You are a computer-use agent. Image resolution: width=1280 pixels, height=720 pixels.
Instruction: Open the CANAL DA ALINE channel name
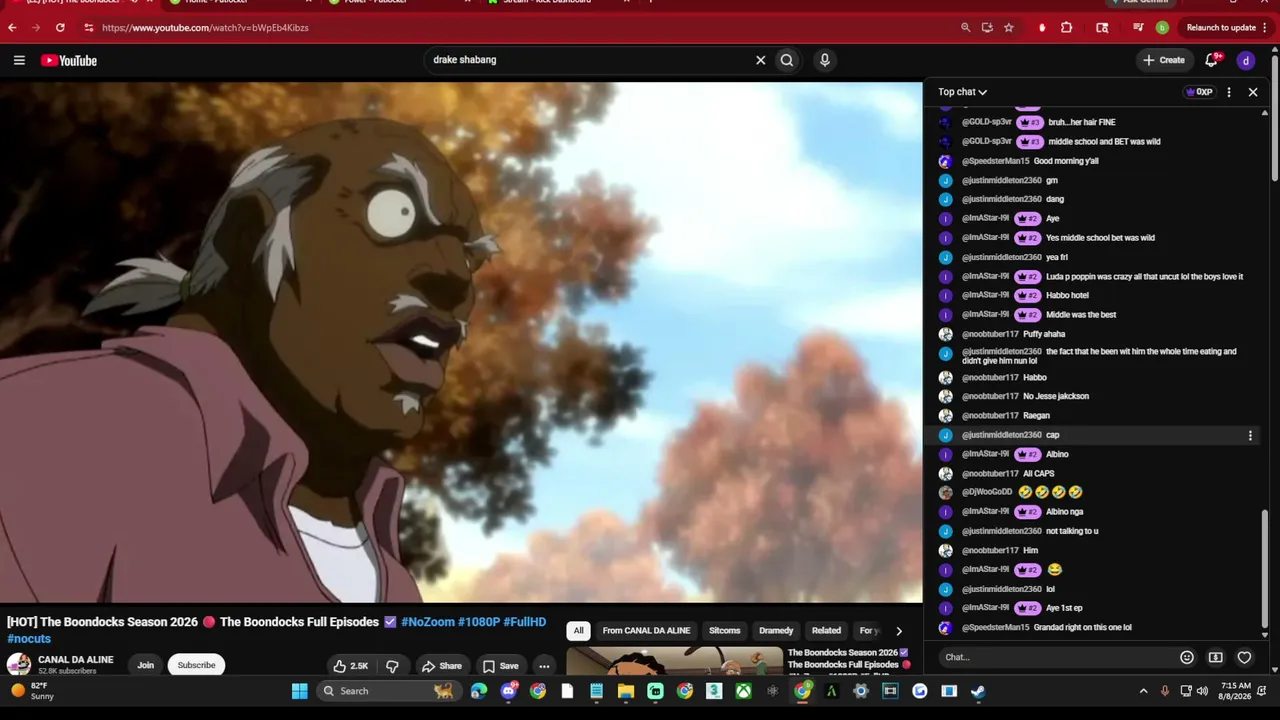[x=76, y=660]
